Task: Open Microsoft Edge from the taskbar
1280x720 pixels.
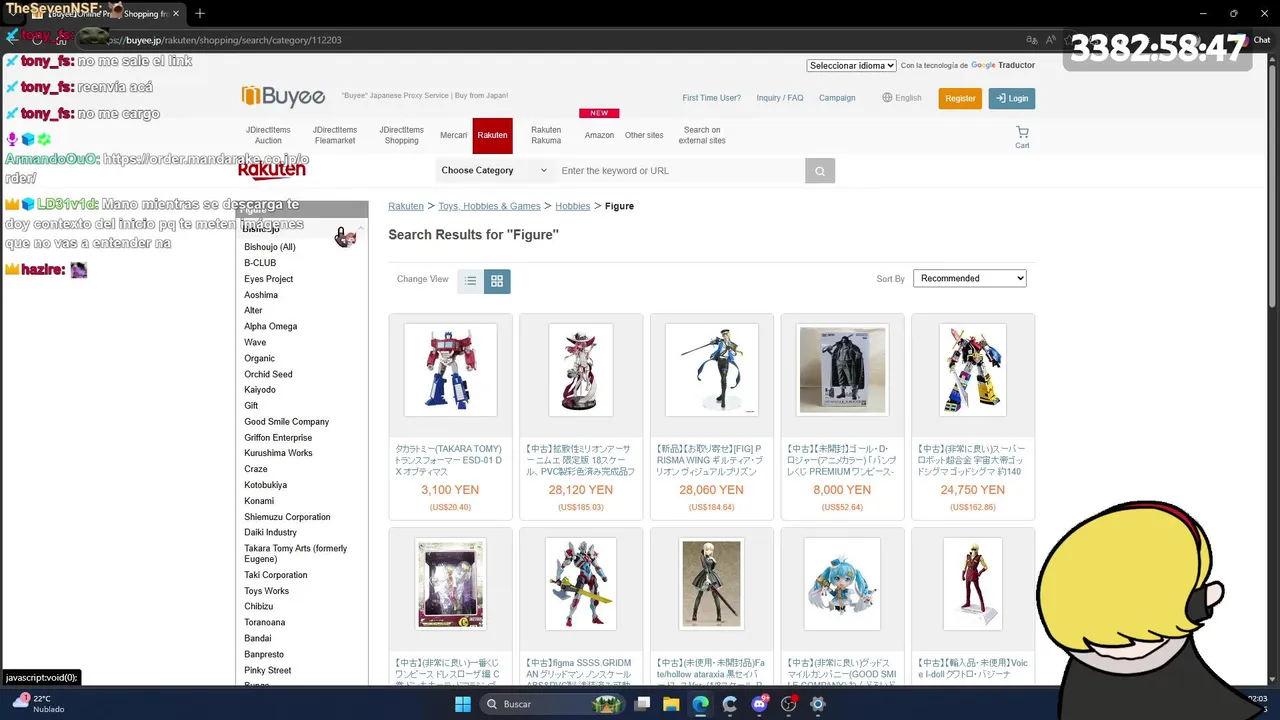Action: pos(700,704)
